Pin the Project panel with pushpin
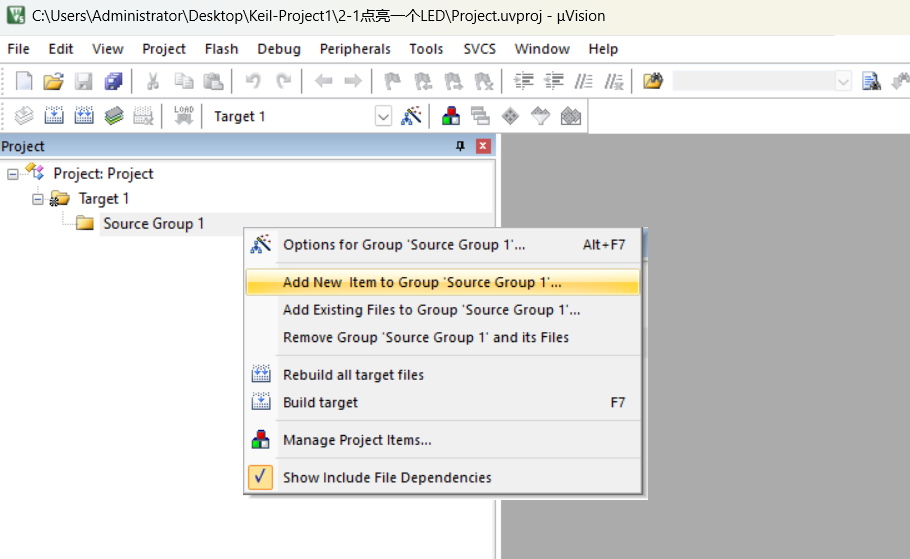 (x=461, y=146)
